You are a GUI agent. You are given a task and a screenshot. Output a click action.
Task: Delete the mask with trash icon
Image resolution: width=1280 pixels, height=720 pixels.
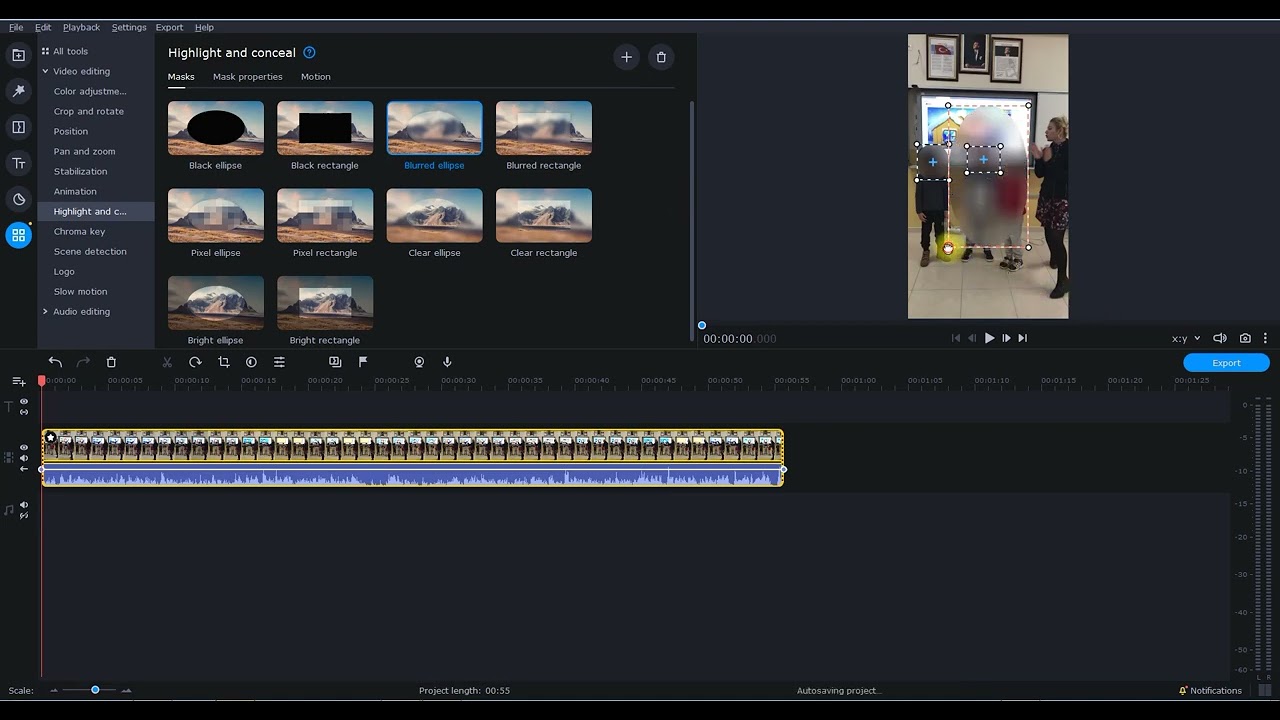point(661,57)
